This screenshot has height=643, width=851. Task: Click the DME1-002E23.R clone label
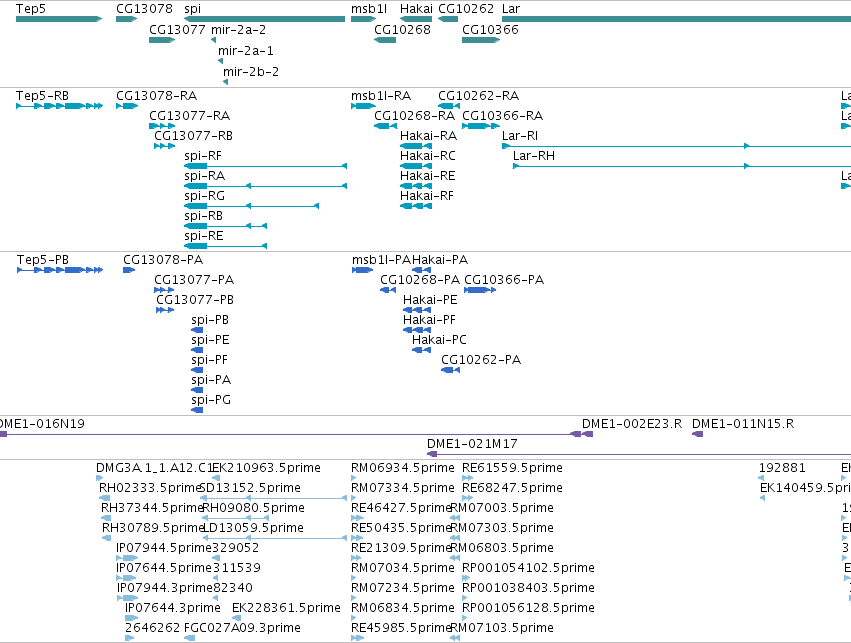(632, 424)
